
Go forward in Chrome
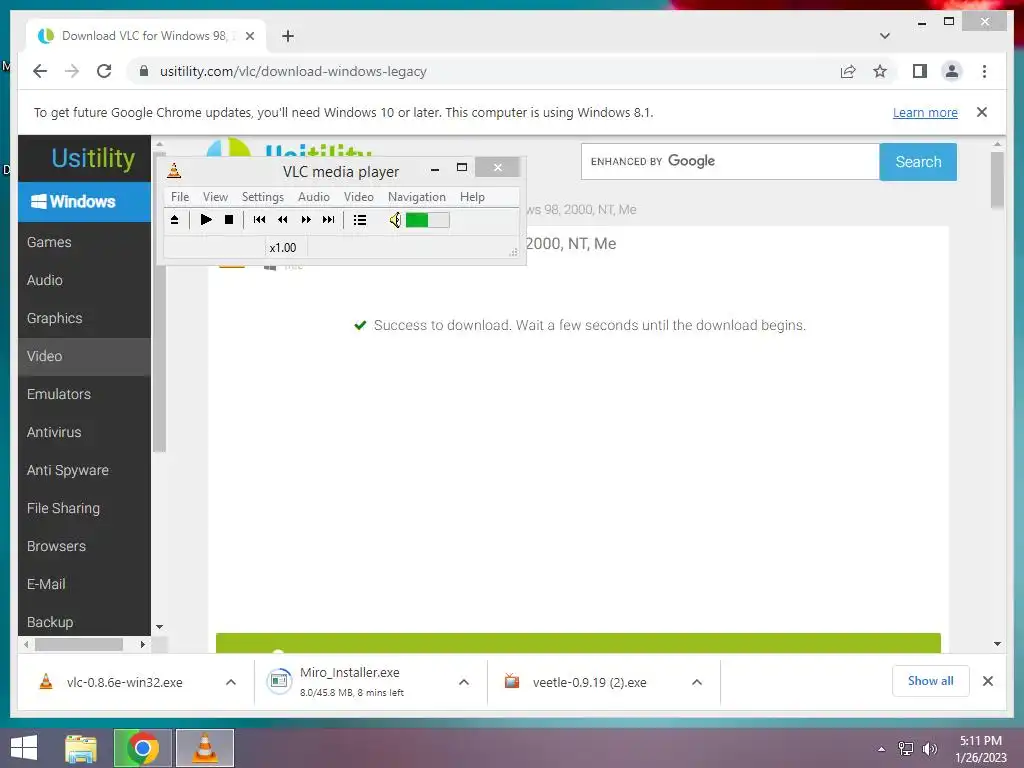(x=72, y=71)
